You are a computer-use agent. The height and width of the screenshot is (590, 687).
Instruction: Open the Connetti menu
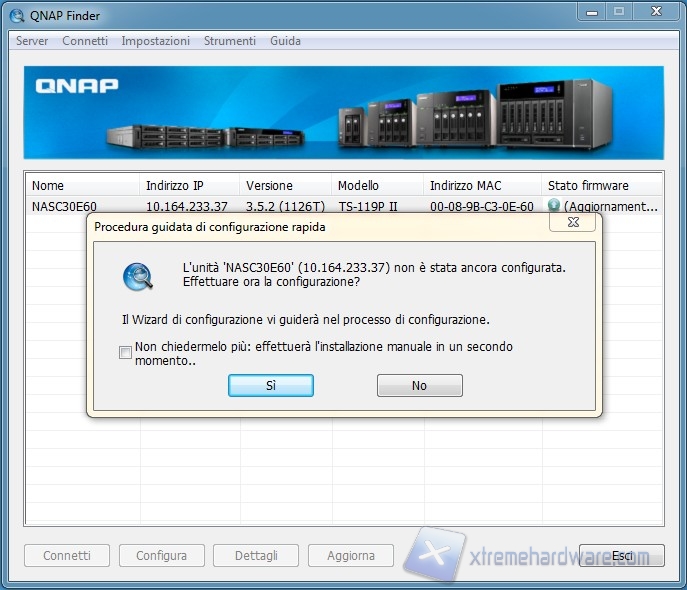coord(85,41)
